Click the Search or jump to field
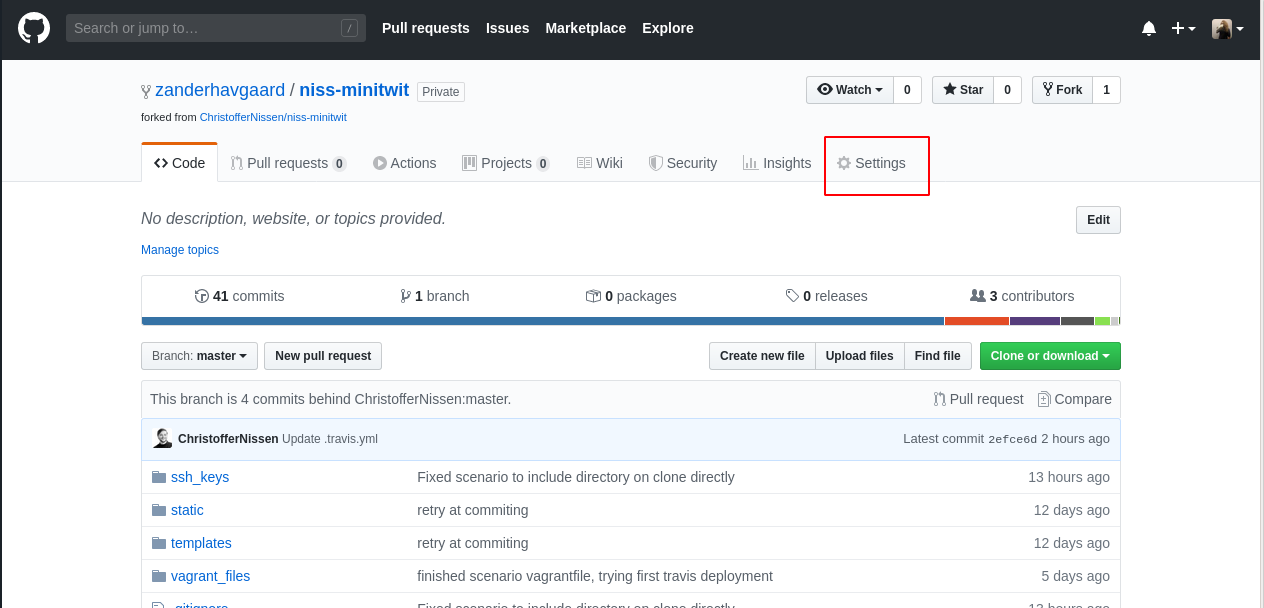Screen dimensions: 1264x608 [214, 28]
